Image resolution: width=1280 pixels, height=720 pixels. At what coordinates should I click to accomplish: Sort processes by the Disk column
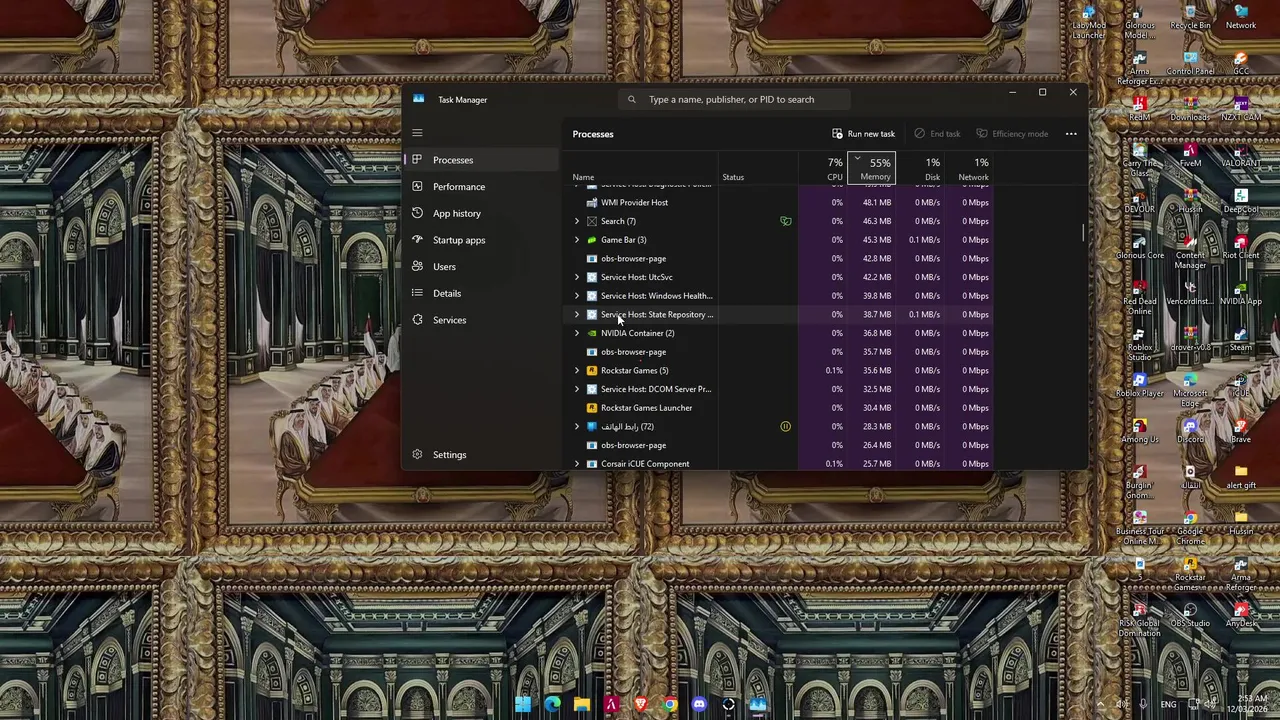920,168
